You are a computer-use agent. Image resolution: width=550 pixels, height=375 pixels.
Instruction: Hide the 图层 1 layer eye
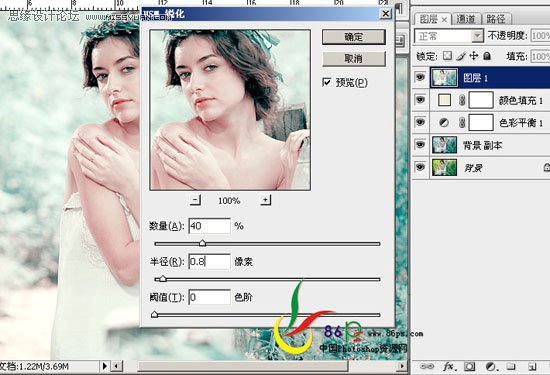point(420,77)
